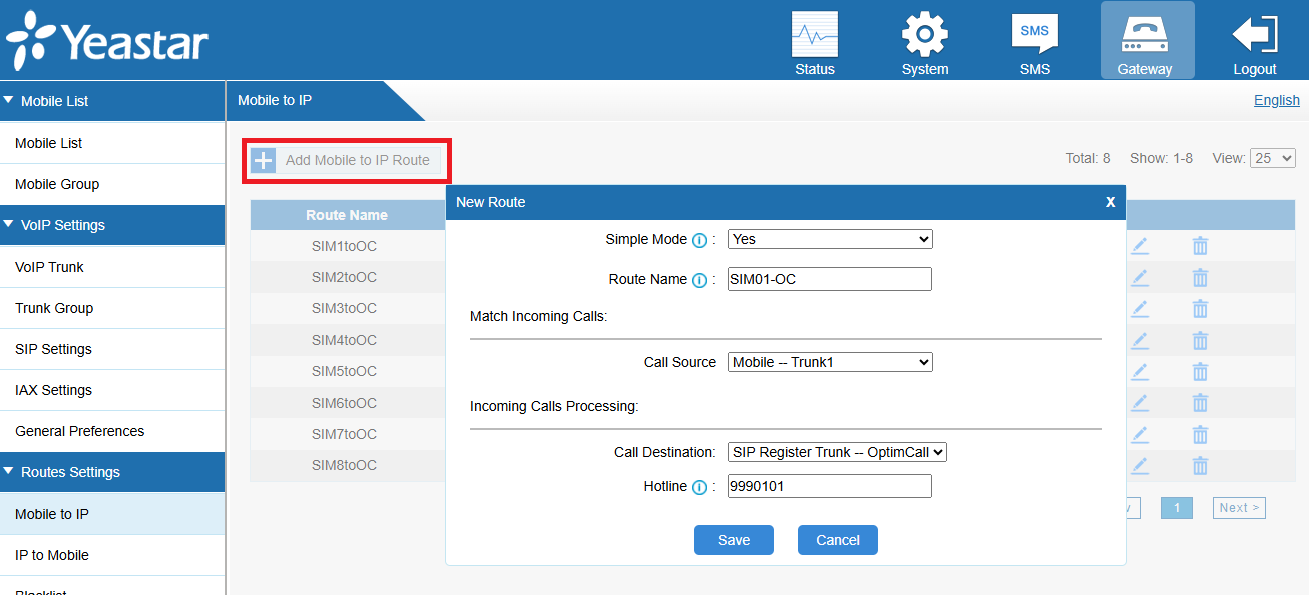The image size is (1309, 595).
Task: Open VoIP Trunk in the sidebar
Action: pyautogui.click(x=112, y=267)
